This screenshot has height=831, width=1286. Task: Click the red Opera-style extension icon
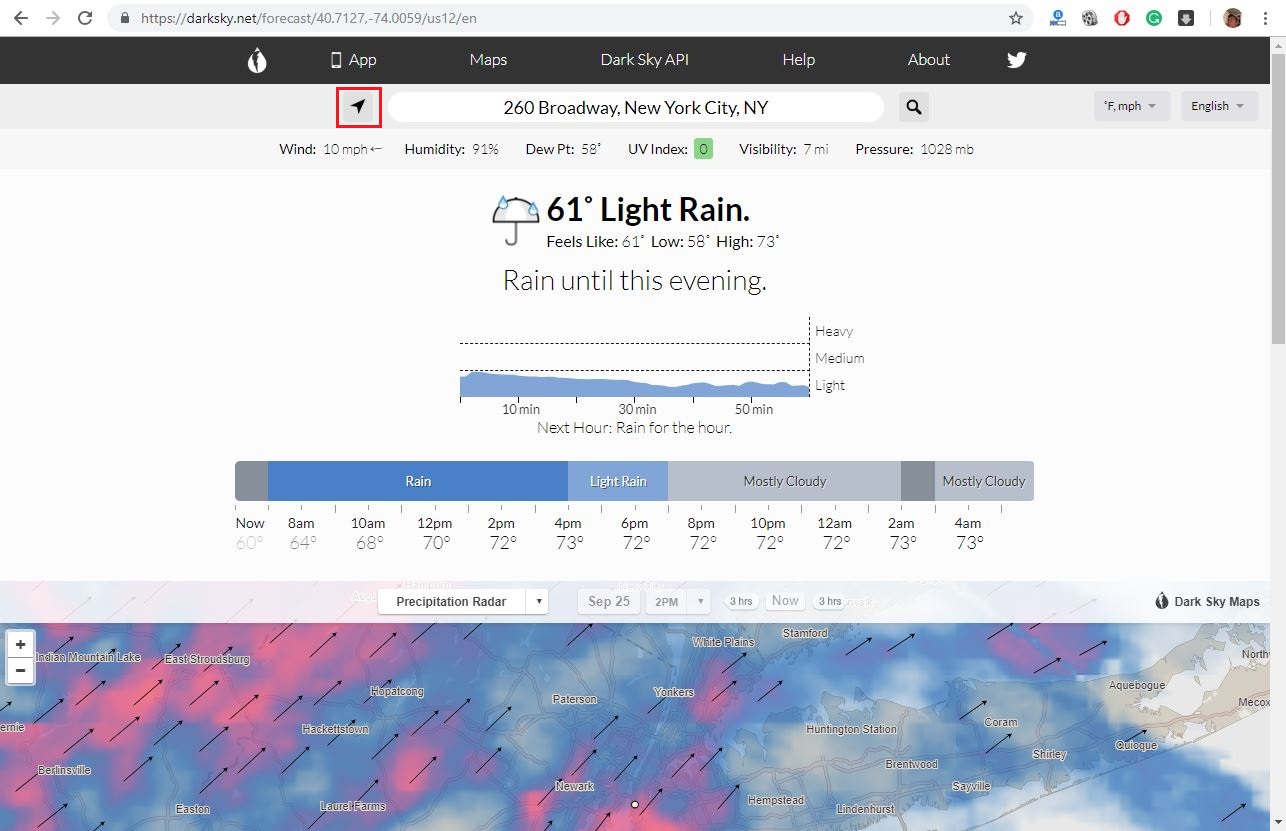1122,18
